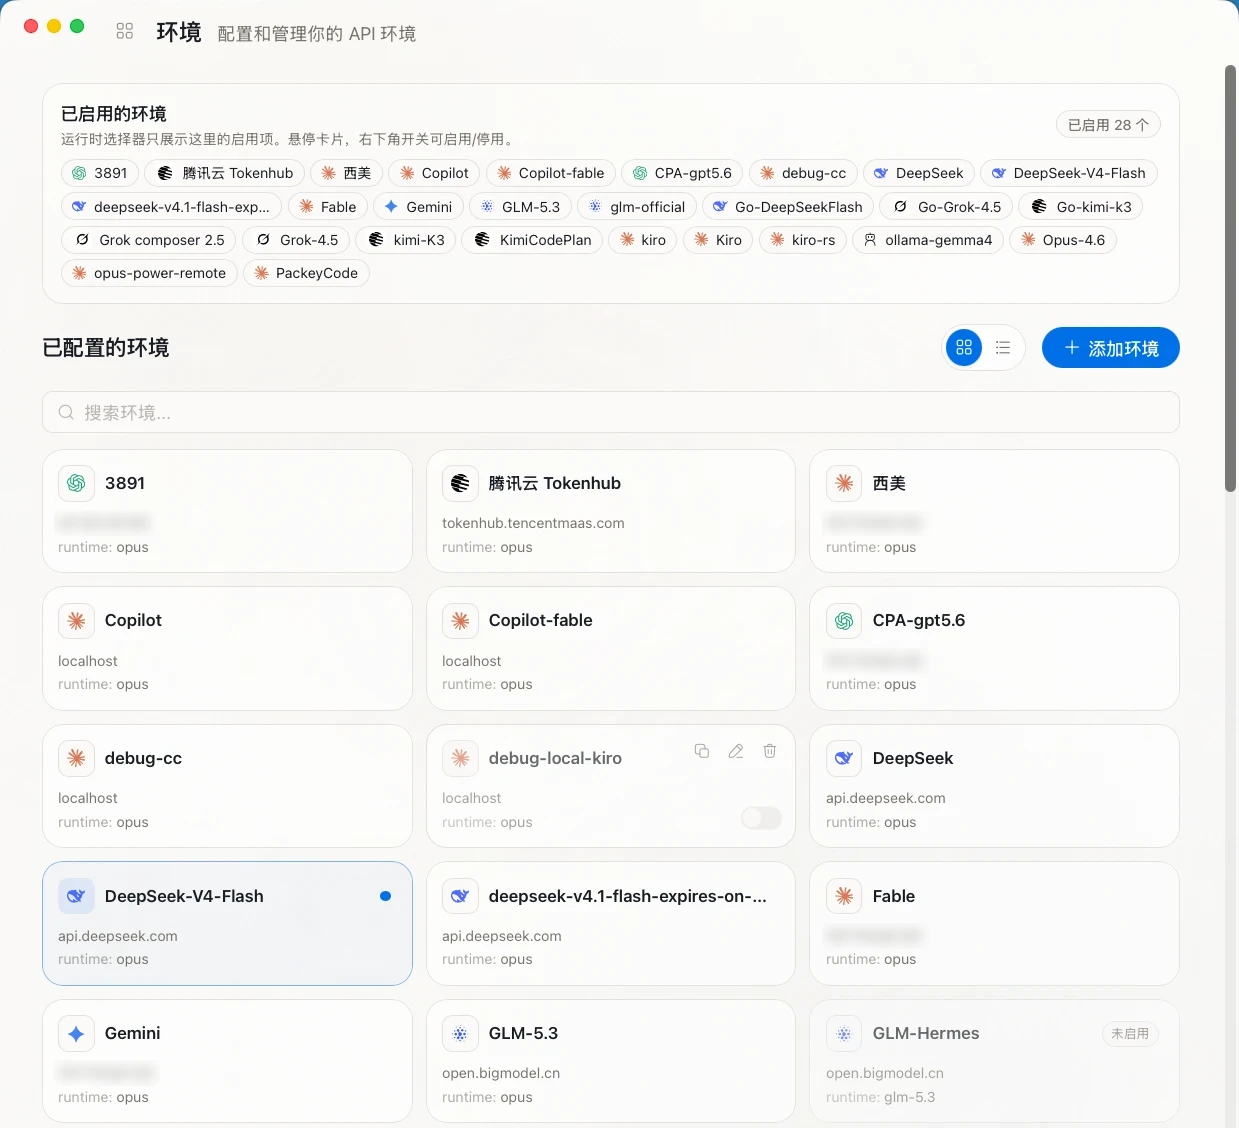This screenshot has height=1128, width=1239.
Task: Click the icon on the debug-cc card
Action: coord(76,759)
